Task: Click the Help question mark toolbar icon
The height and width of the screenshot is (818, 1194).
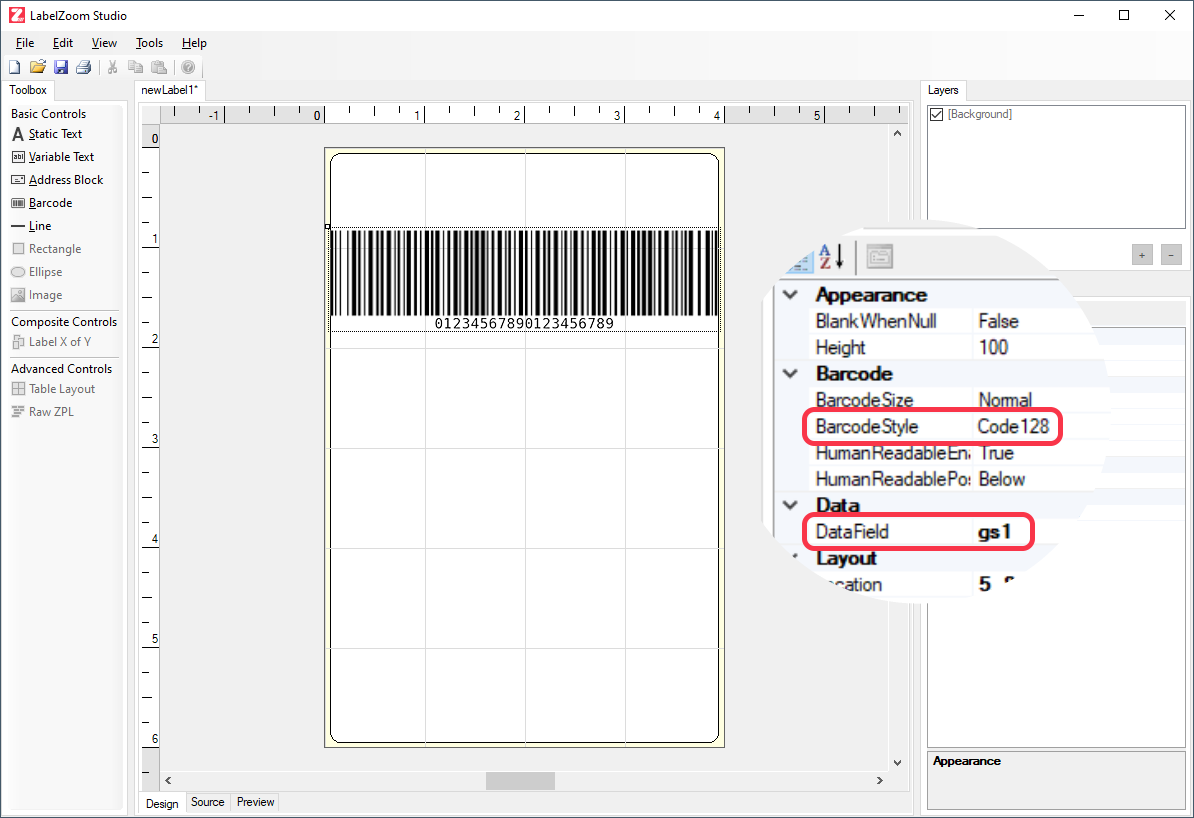Action: tap(188, 67)
